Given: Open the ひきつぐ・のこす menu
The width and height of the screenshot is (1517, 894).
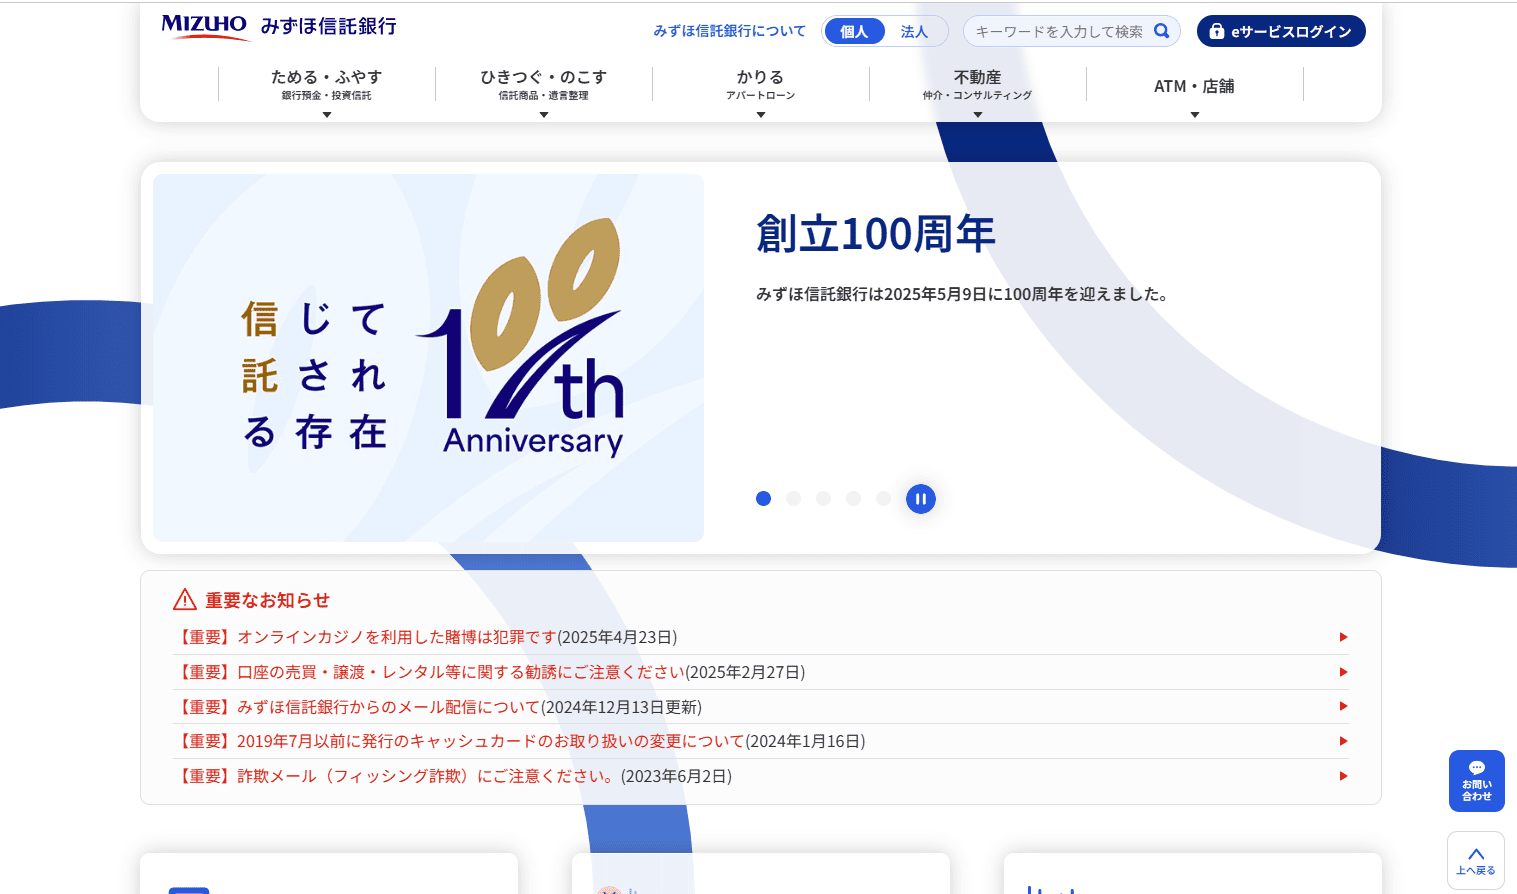Looking at the screenshot, I should pyautogui.click(x=544, y=85).
